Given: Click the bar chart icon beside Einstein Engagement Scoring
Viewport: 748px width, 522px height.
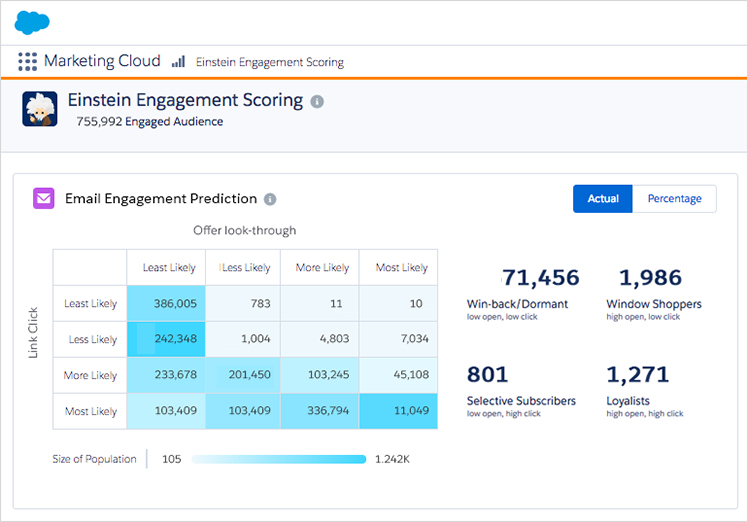Looking at the screenshot, I should coord(178,62).
